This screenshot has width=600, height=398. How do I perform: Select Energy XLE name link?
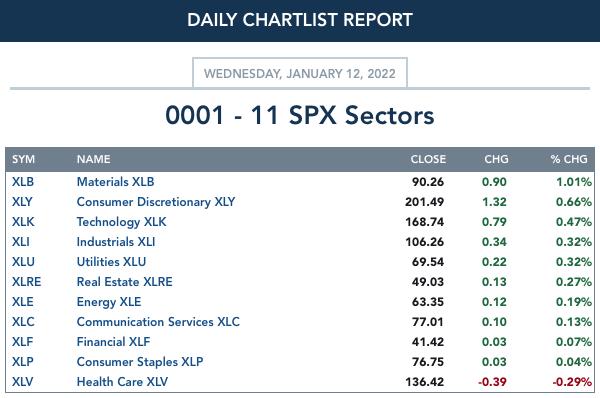click(x=109, y=302)
